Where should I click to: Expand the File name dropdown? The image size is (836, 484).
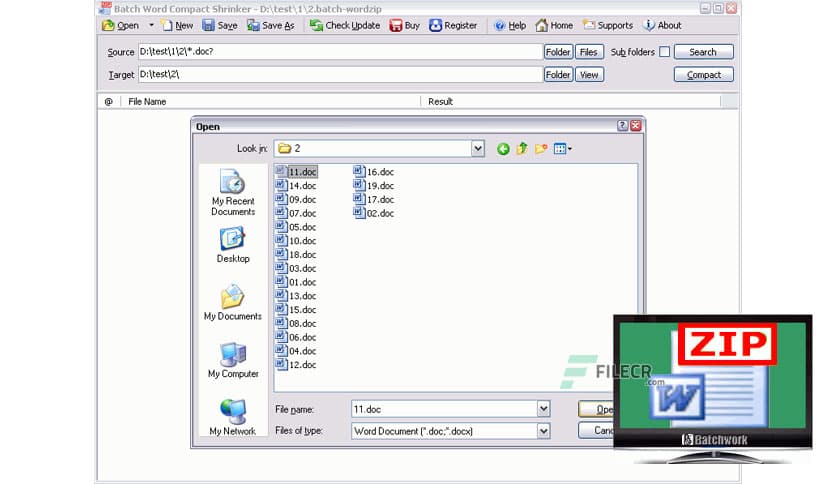543,409
